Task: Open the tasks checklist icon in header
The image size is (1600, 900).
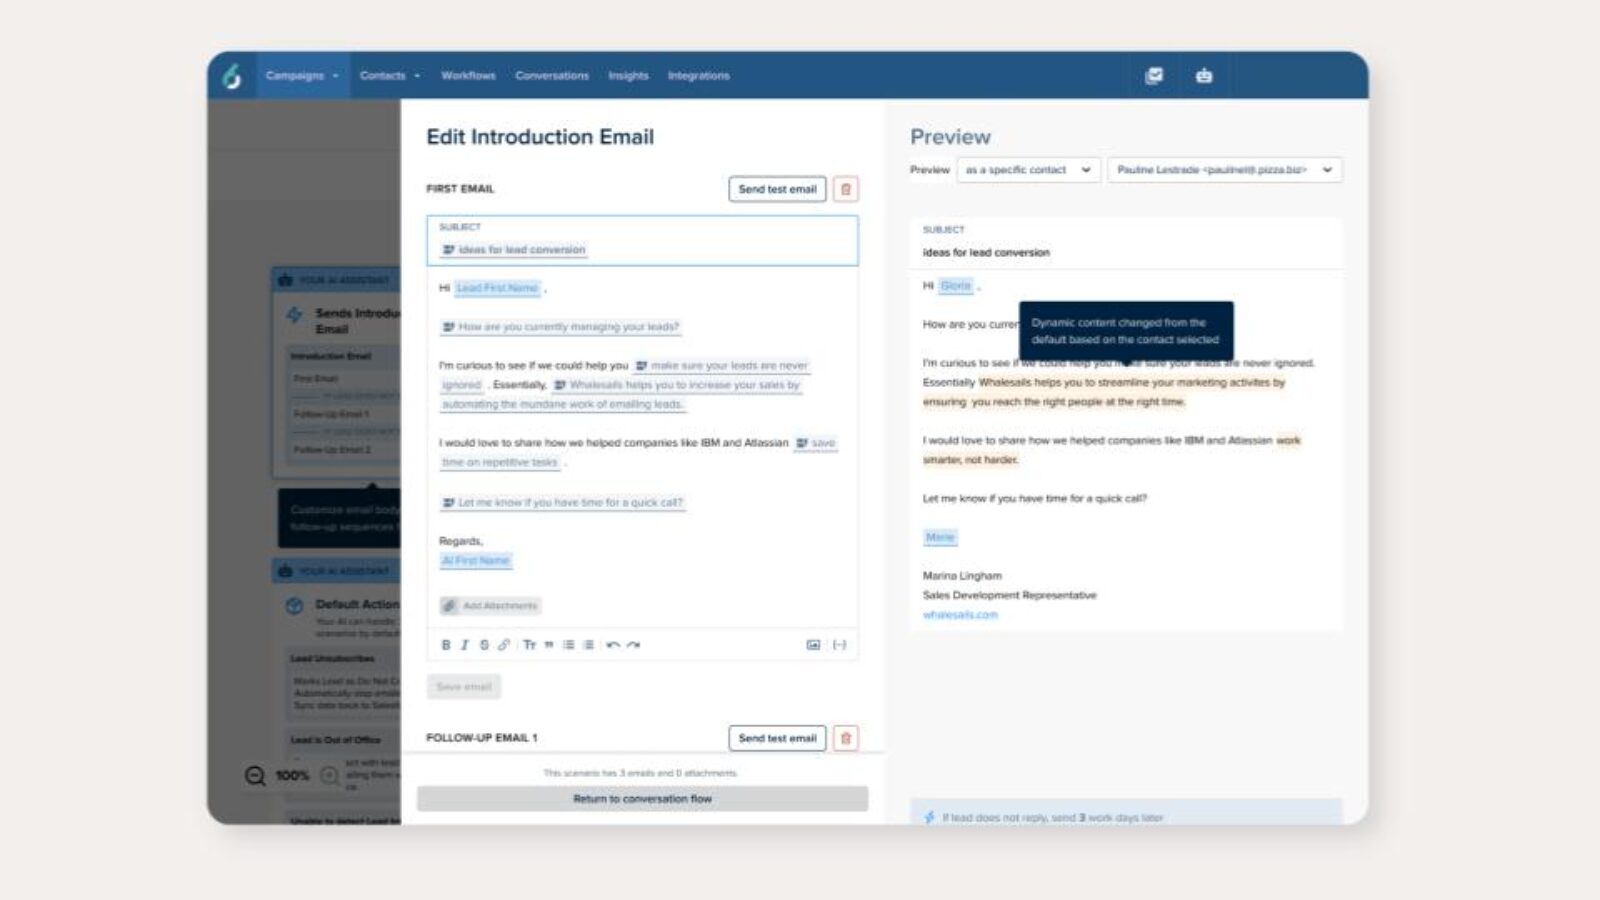Action: [x=1154, y=76]
